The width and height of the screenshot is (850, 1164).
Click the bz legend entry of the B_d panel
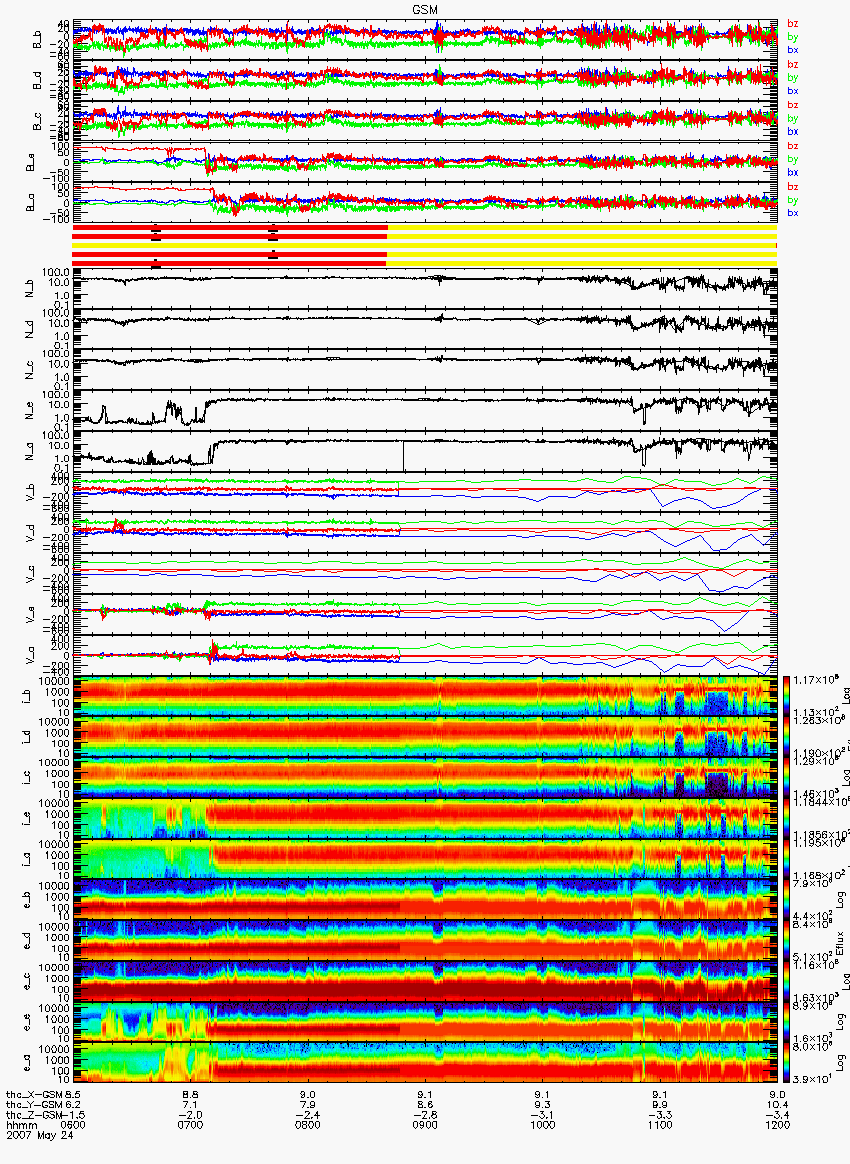793,65
